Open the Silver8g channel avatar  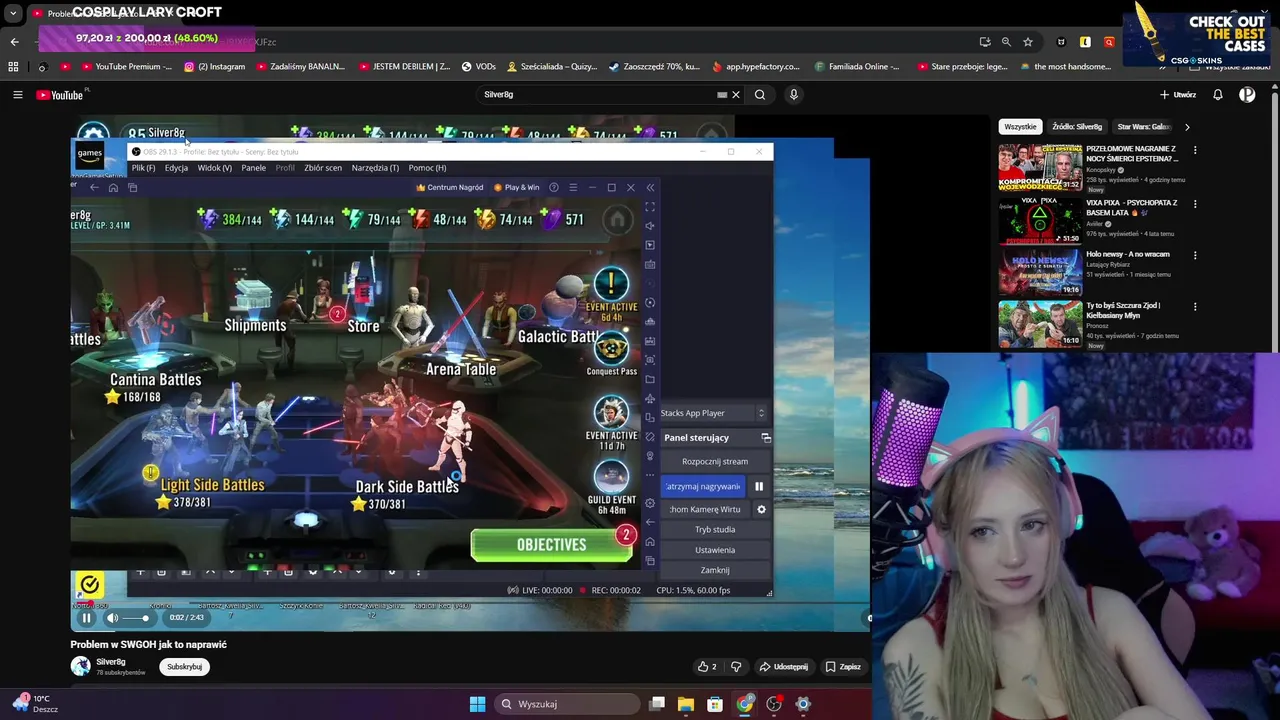80,666
